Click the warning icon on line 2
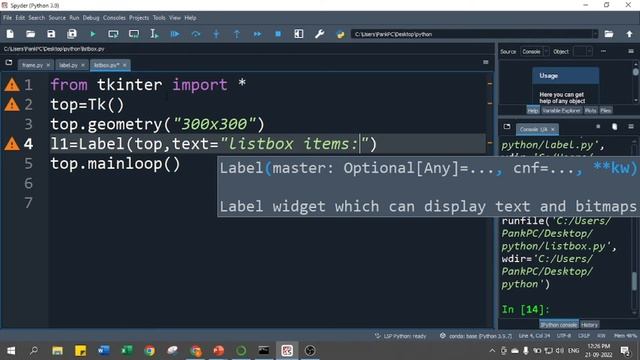This screenshot has width=640, height=360. pyautogui.click(x=12, y=105)
